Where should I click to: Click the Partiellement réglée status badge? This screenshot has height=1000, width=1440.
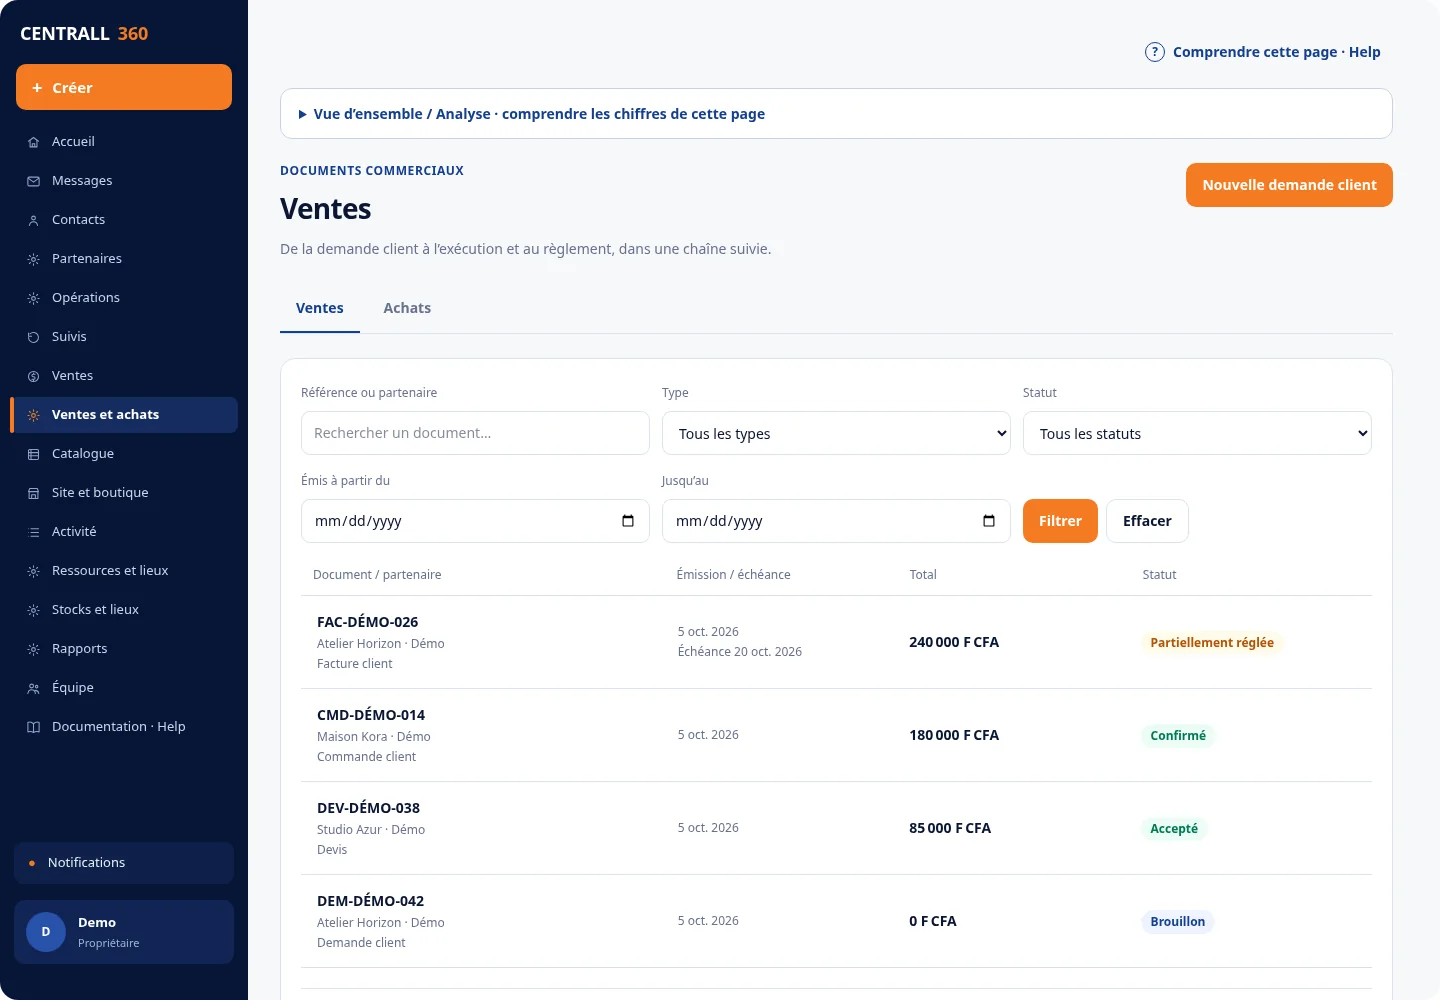click(x=1212, y=643)
